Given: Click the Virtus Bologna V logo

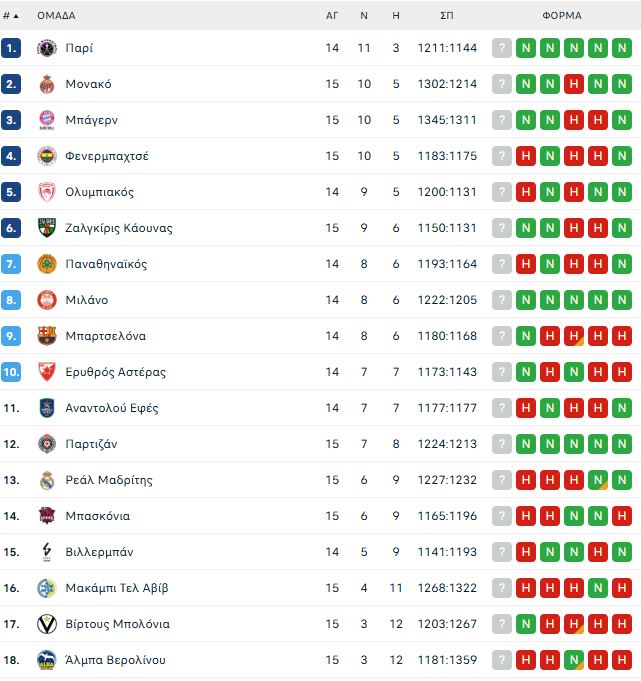Looking at the screenshot, I should click(x=47, y=624).
